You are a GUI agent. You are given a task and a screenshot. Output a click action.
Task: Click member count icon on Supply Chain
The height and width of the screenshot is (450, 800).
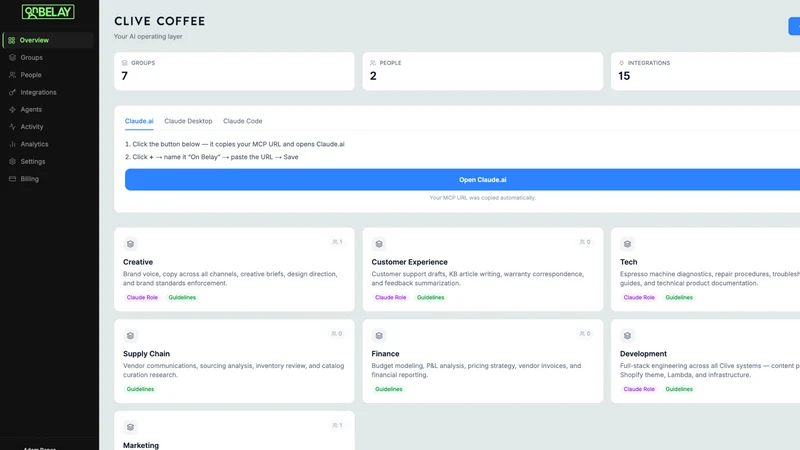[334, 334]
